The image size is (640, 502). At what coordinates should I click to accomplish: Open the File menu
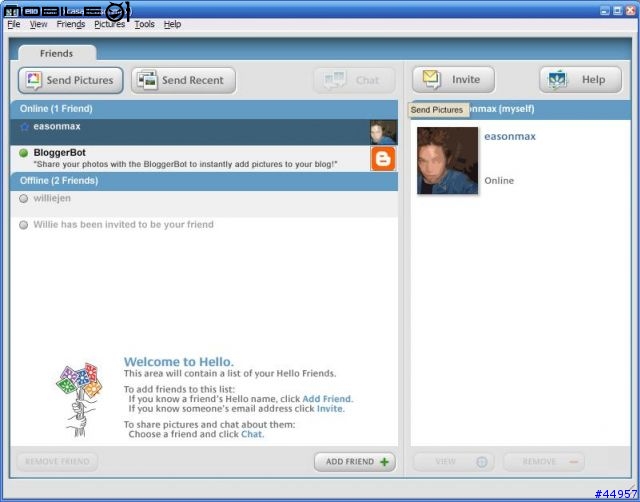13,24
